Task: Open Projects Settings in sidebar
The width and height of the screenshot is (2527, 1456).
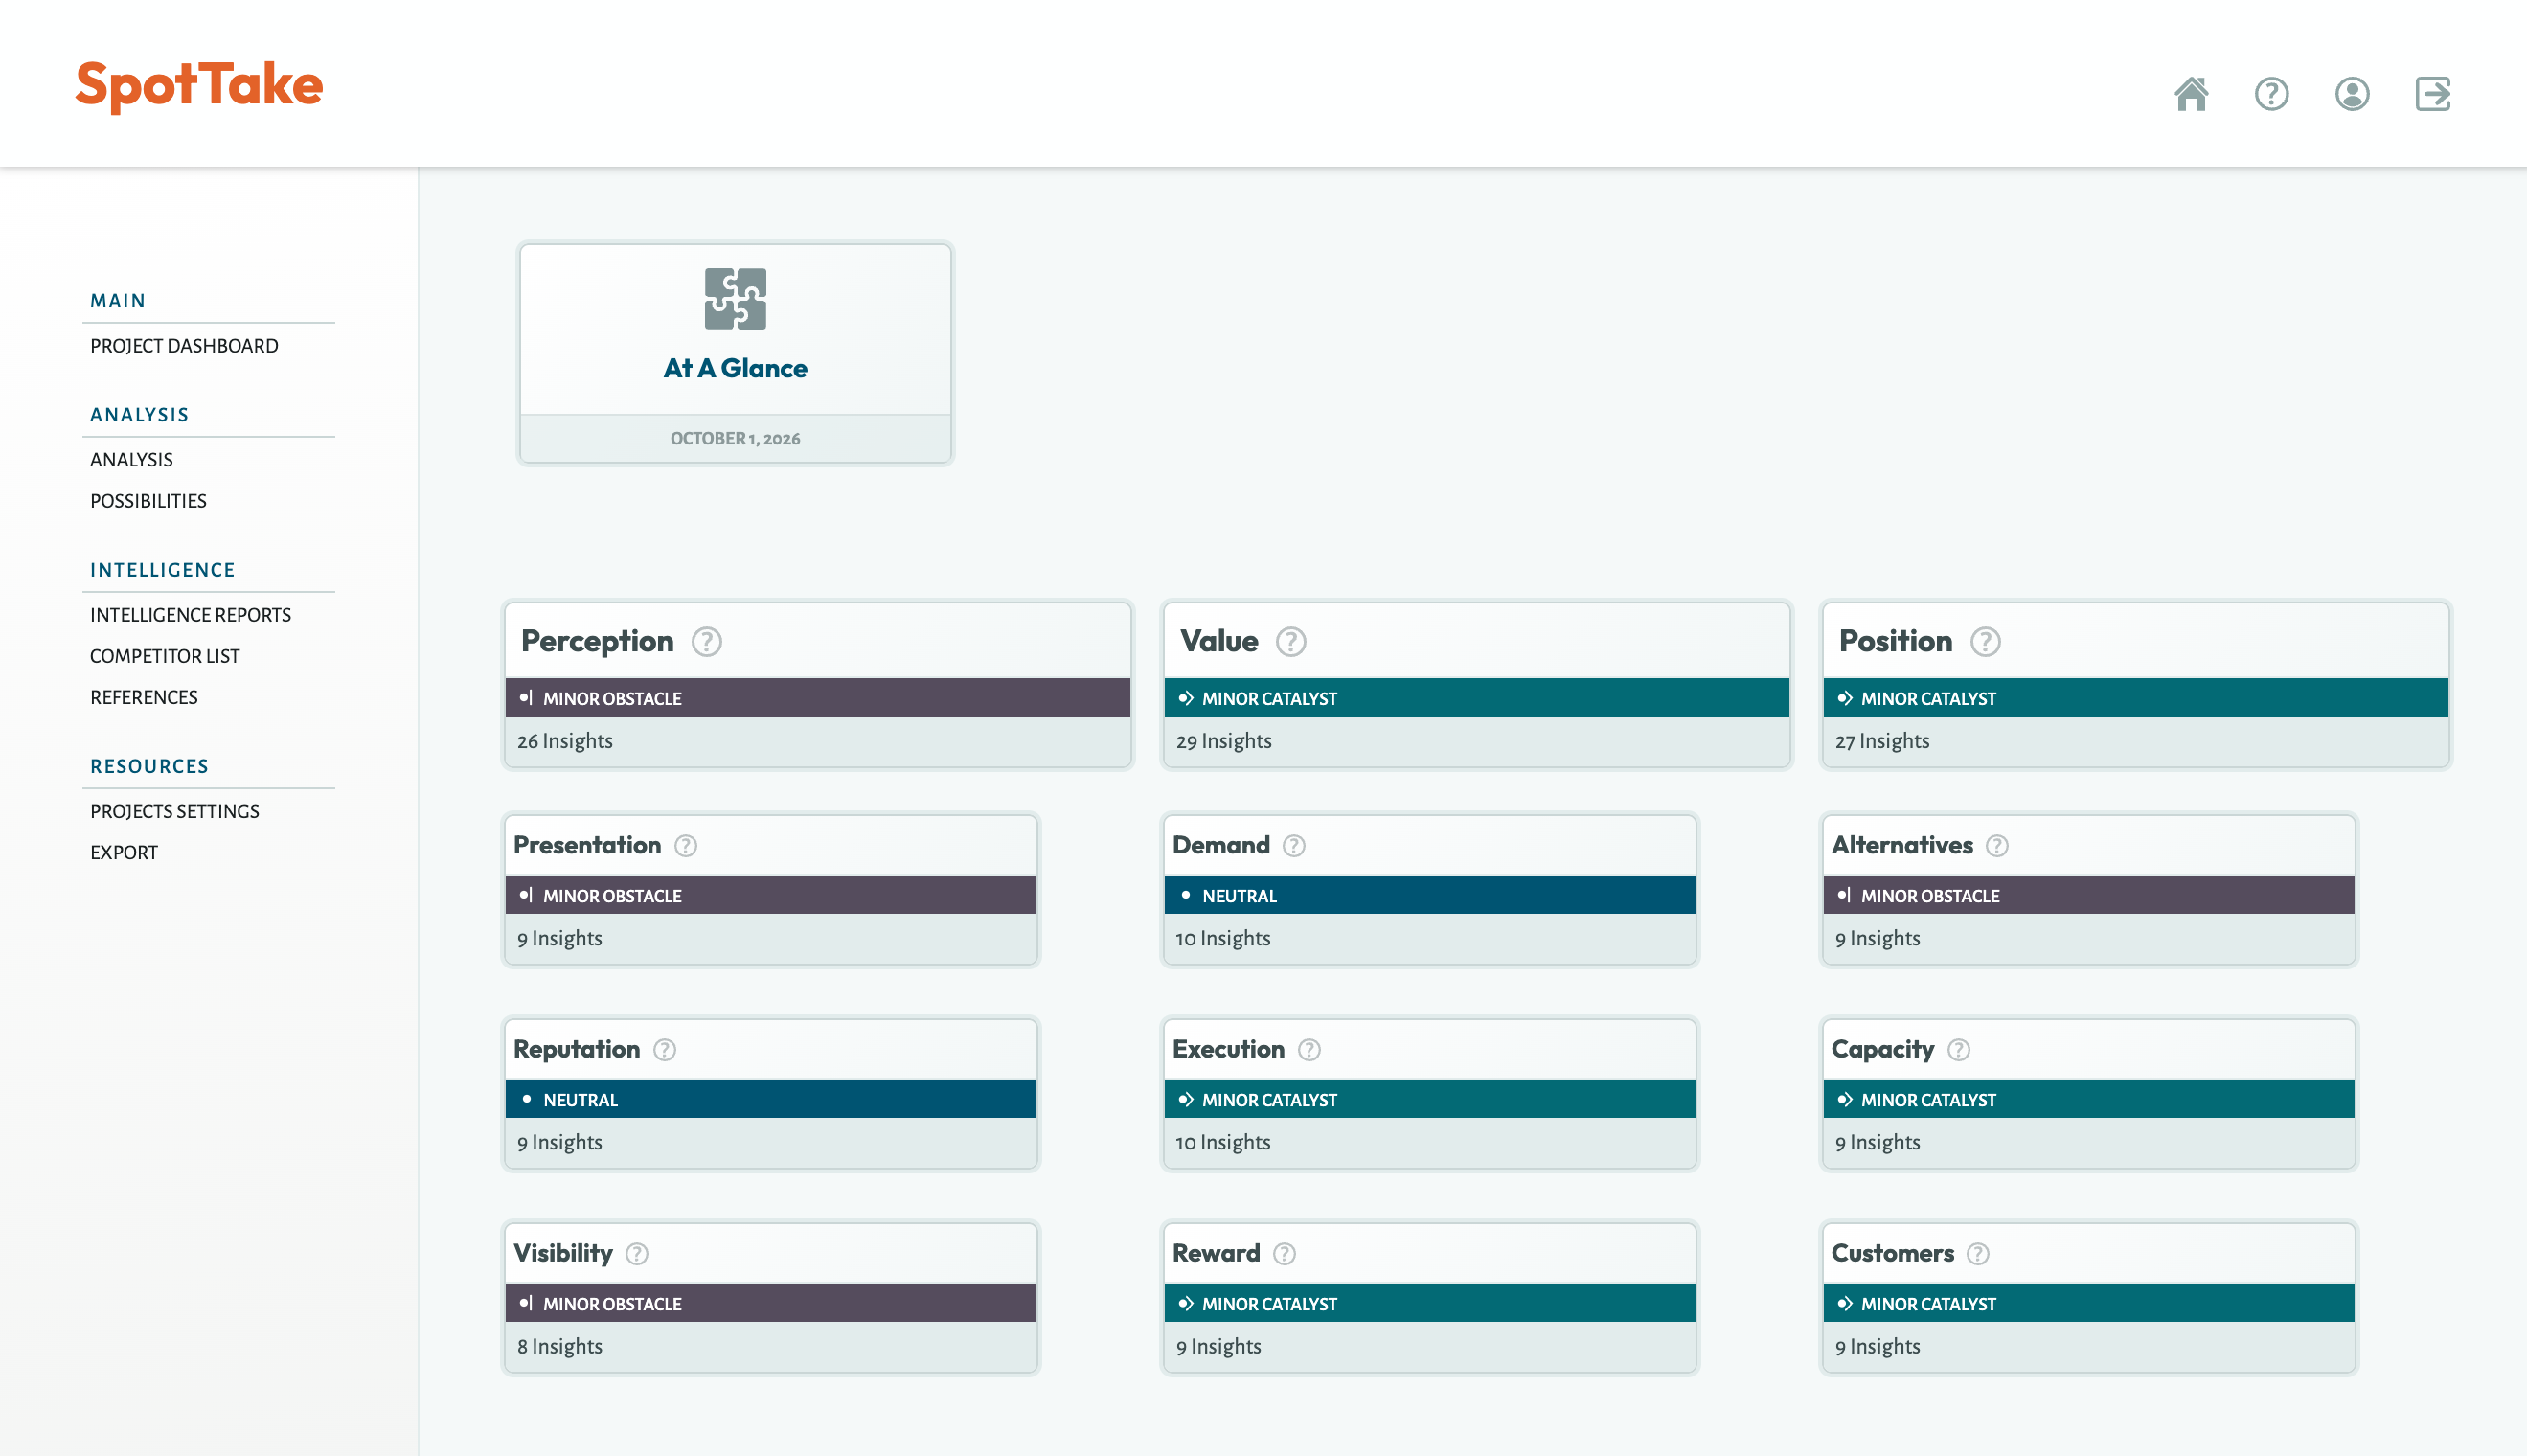Action: pos(174,811)
